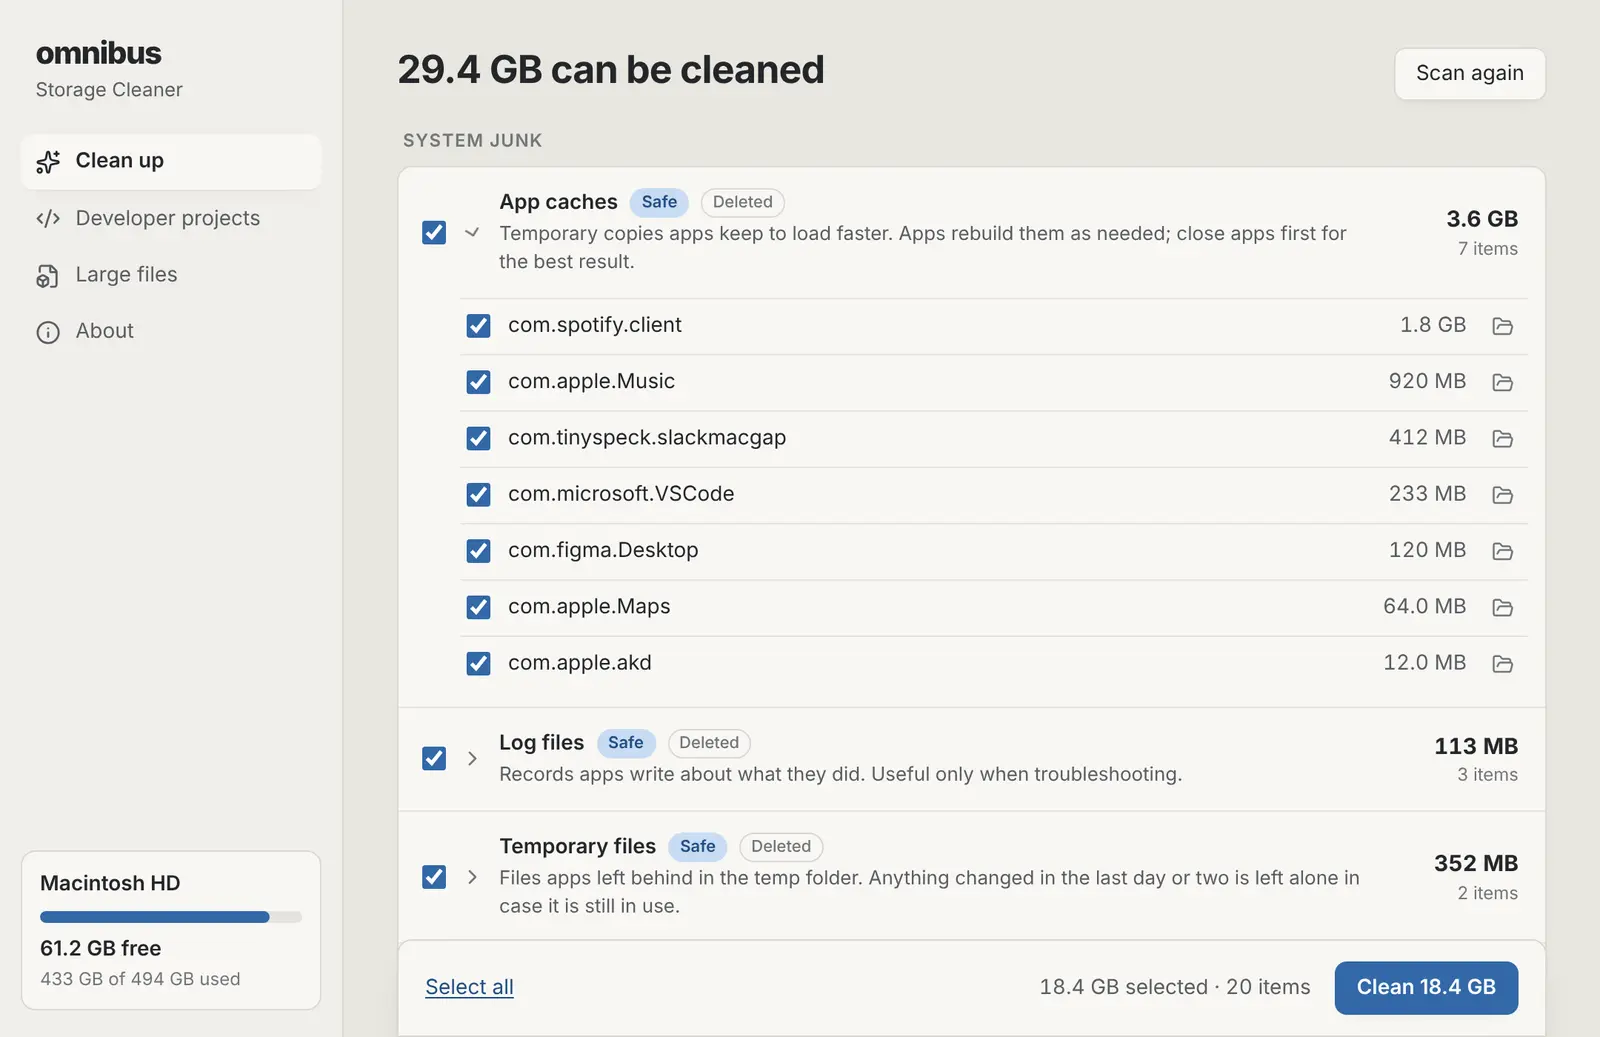The width and height of the screenshot is (1600, 1037).
Task: Click the Deleted badge on Temporary files
Action: click(781, 847)
